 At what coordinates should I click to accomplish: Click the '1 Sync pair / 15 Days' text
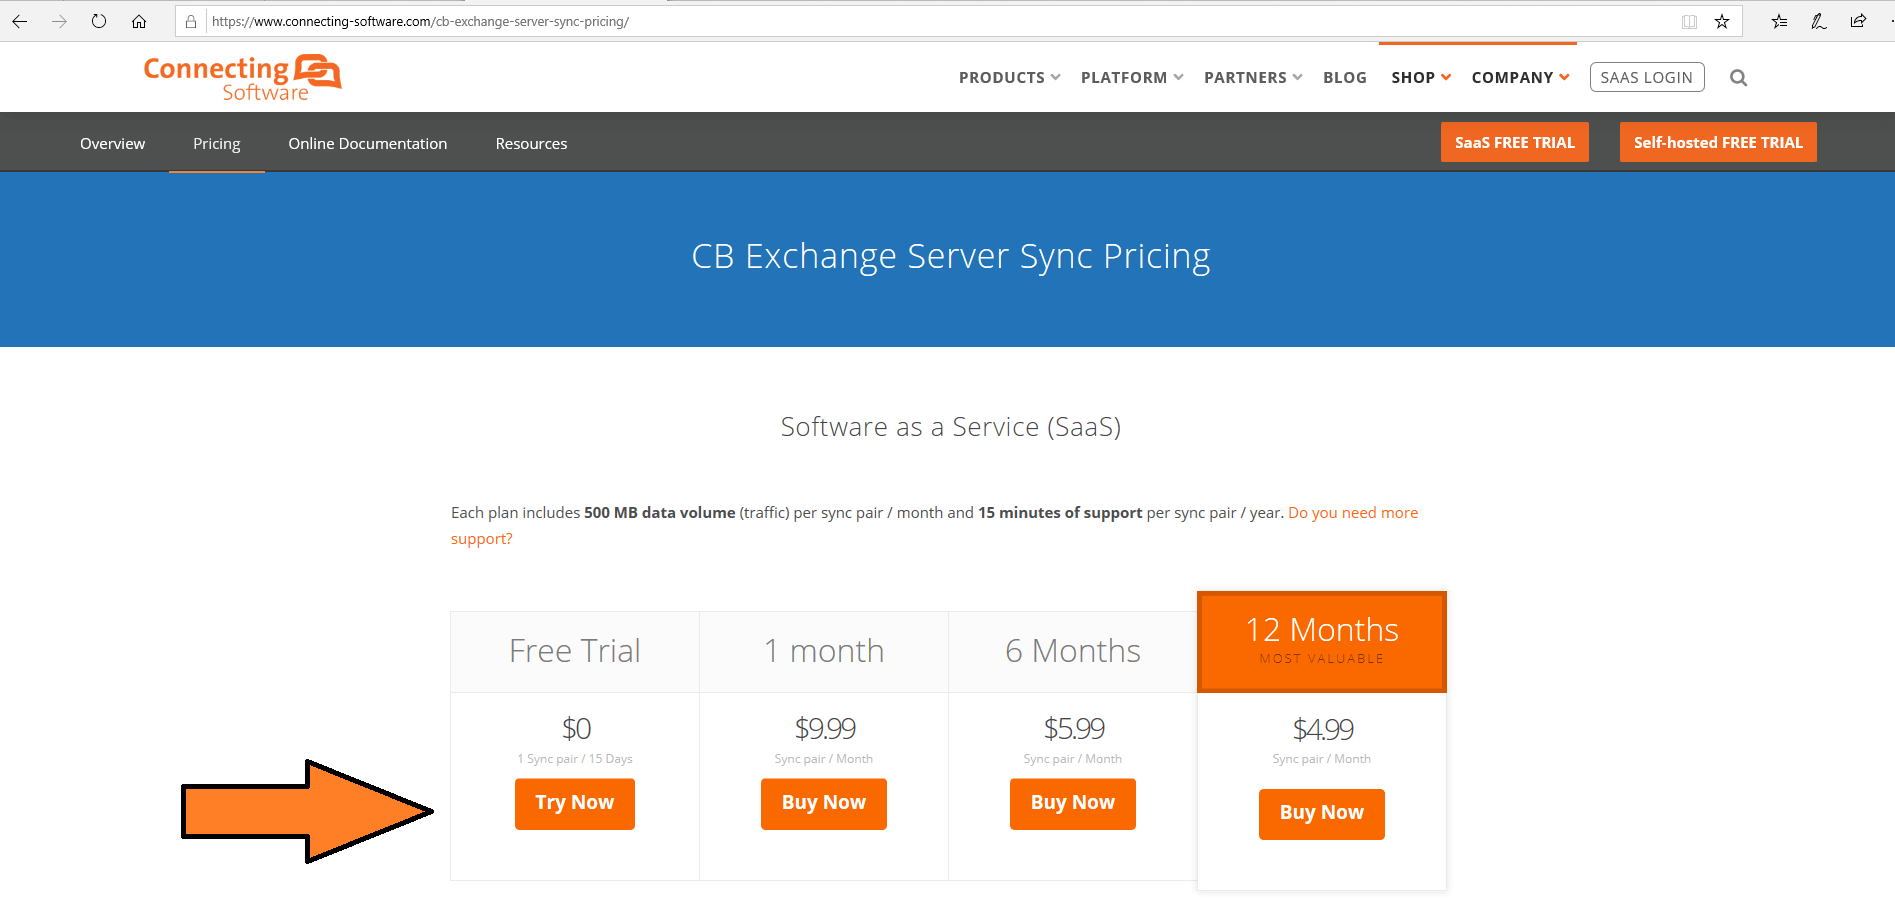pyautogui.click(x=575, y=759)
